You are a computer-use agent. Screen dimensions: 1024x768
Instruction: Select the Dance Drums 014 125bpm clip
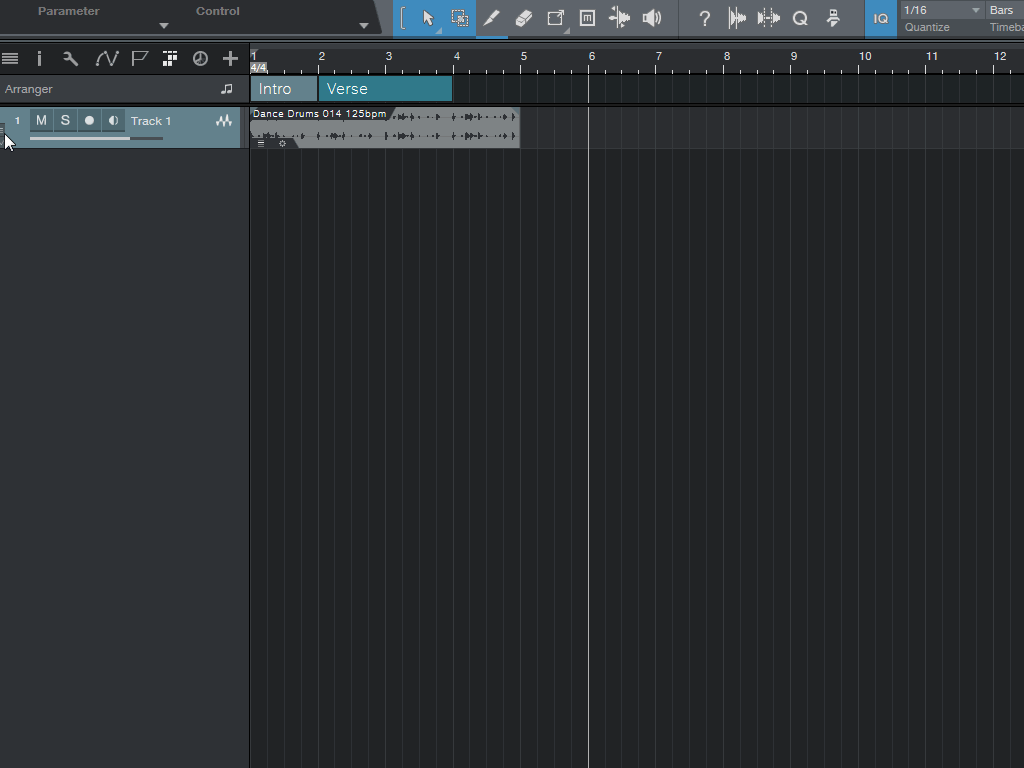pyautogui.click(x=385, y=127)
